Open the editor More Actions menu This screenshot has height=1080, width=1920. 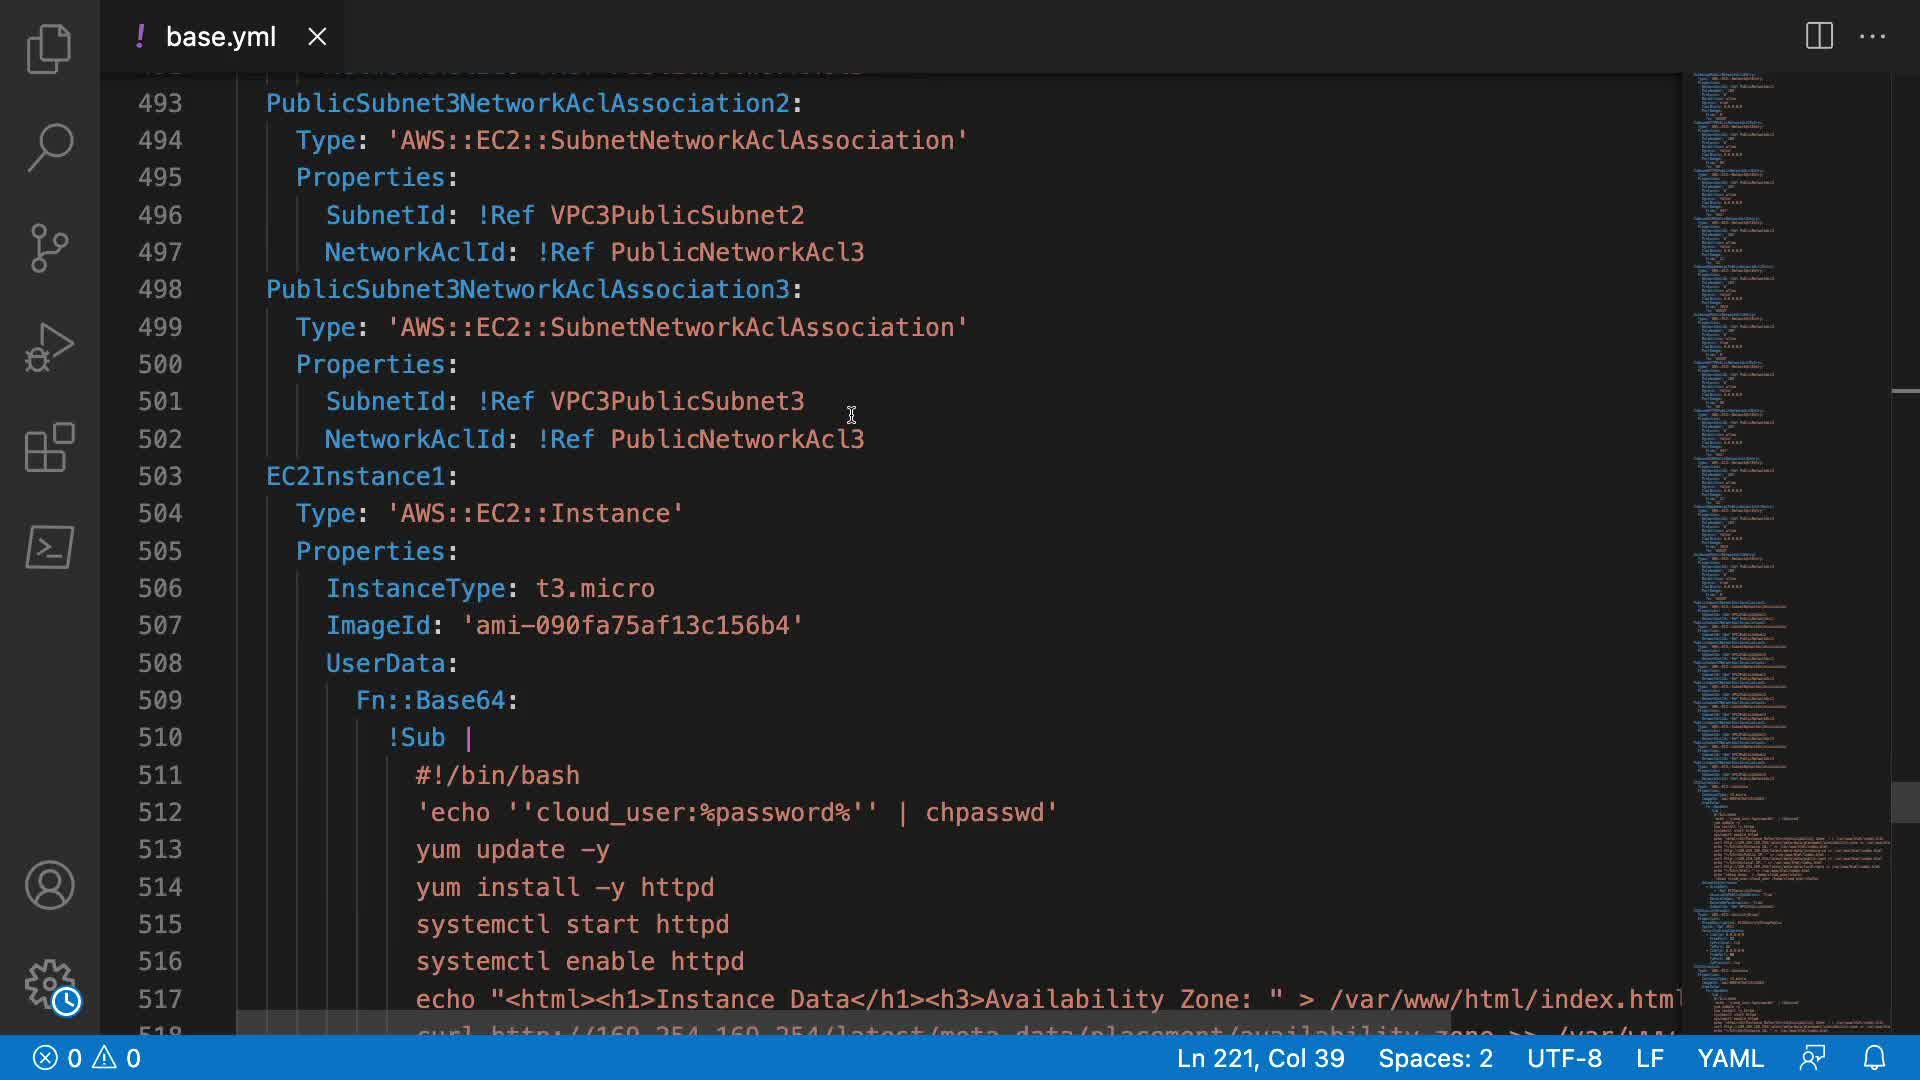coord(1872,37)
